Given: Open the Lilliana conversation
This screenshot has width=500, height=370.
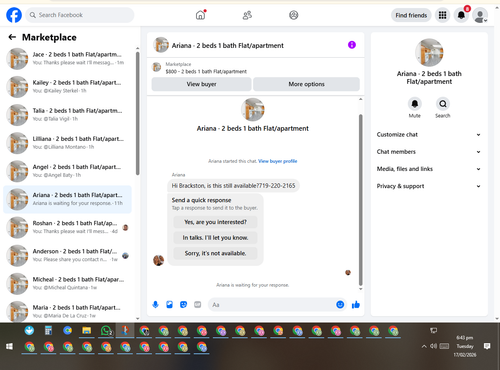Looking at the screenshot, I should pyautogui.click(x=67, y=143).
